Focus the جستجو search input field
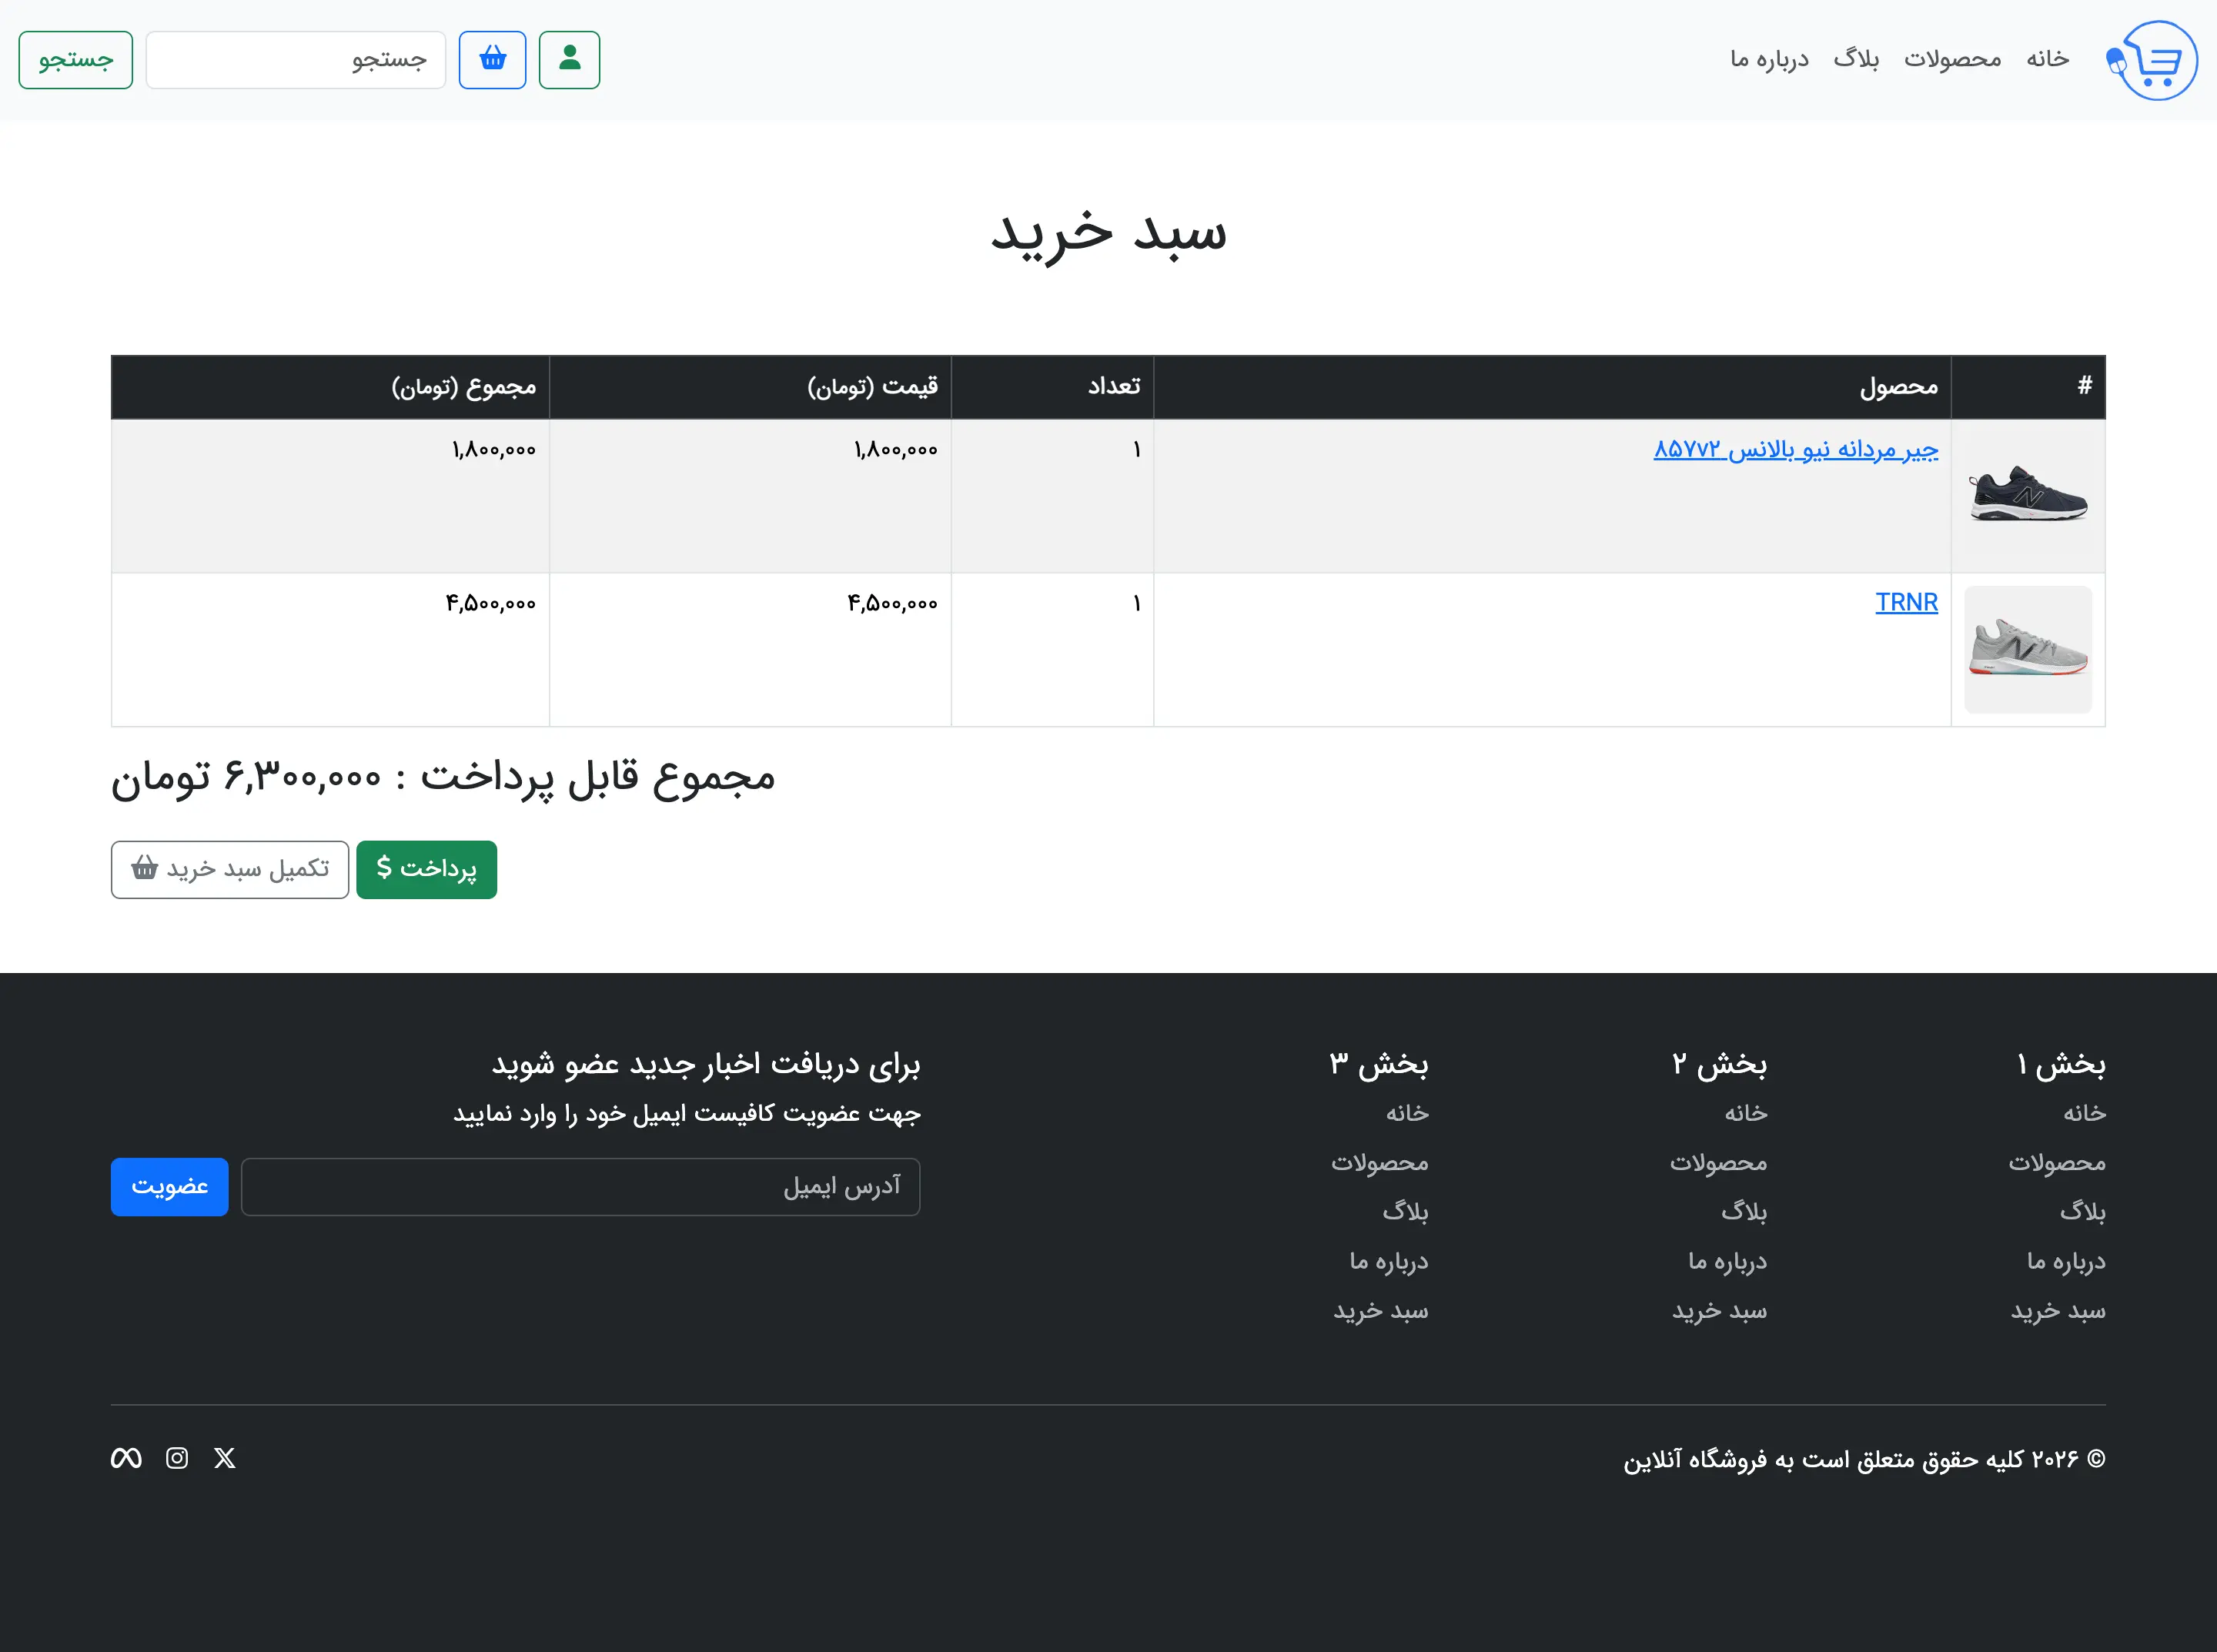 295,60
